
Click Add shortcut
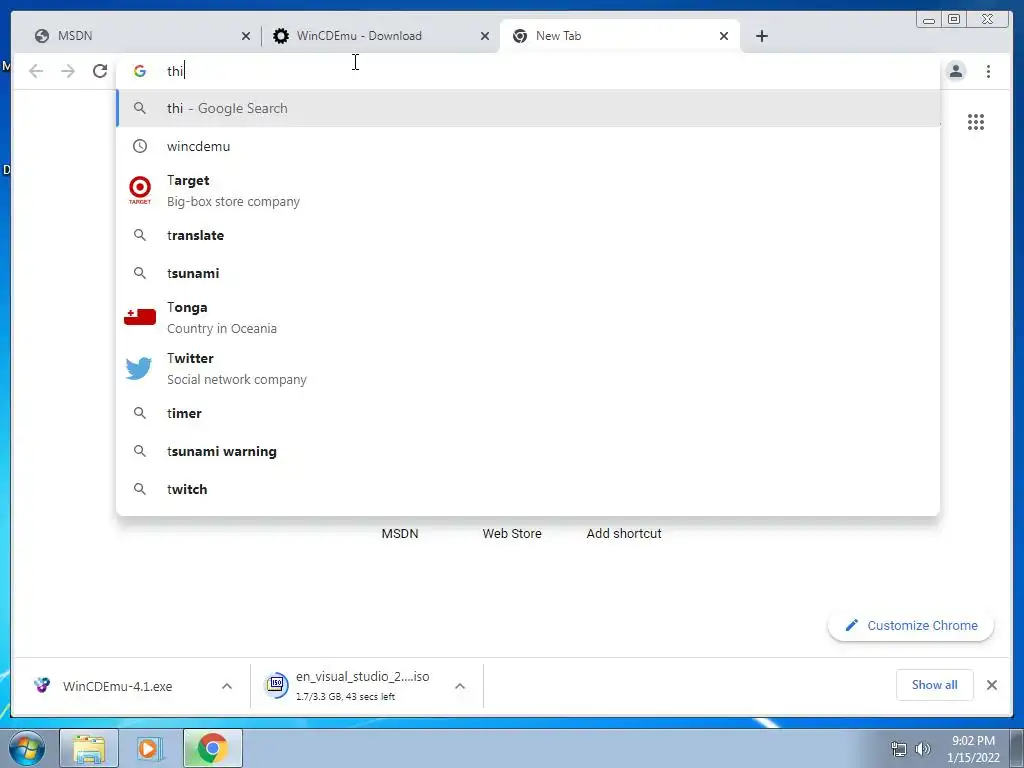pyautogui.click(x=624, y=534)
